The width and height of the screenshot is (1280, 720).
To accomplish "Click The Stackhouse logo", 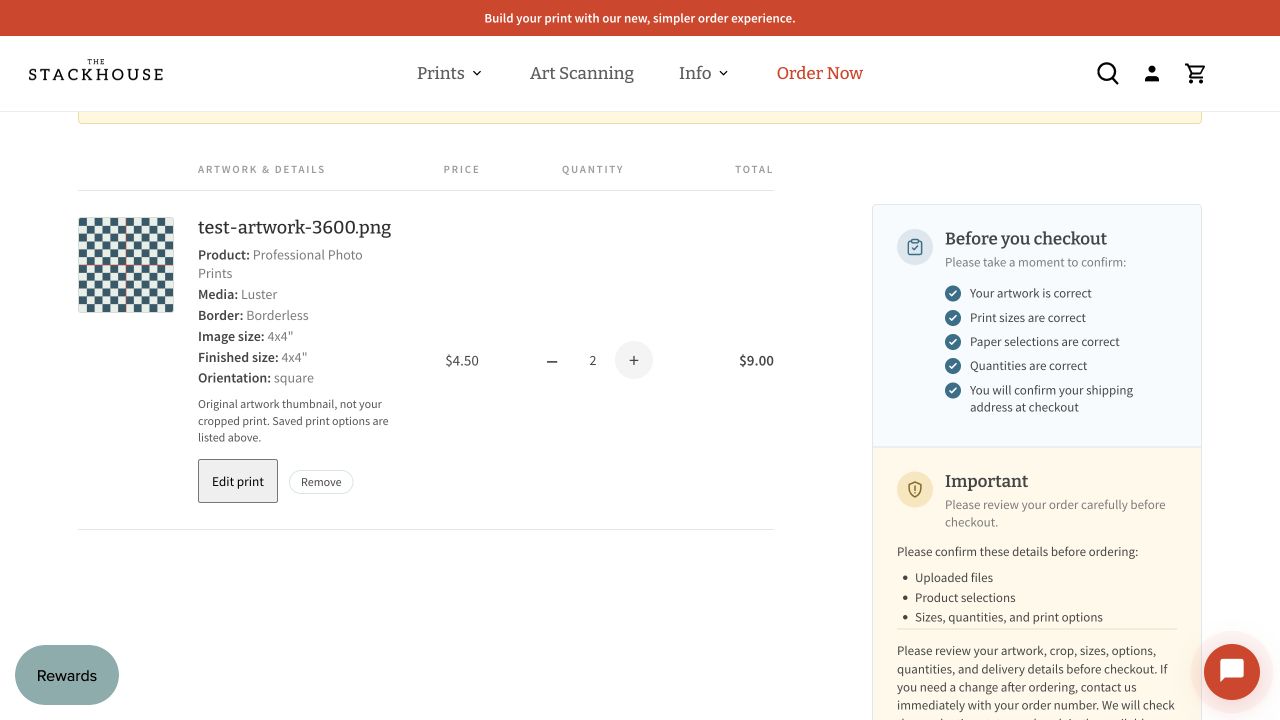I will pos(96,70).
